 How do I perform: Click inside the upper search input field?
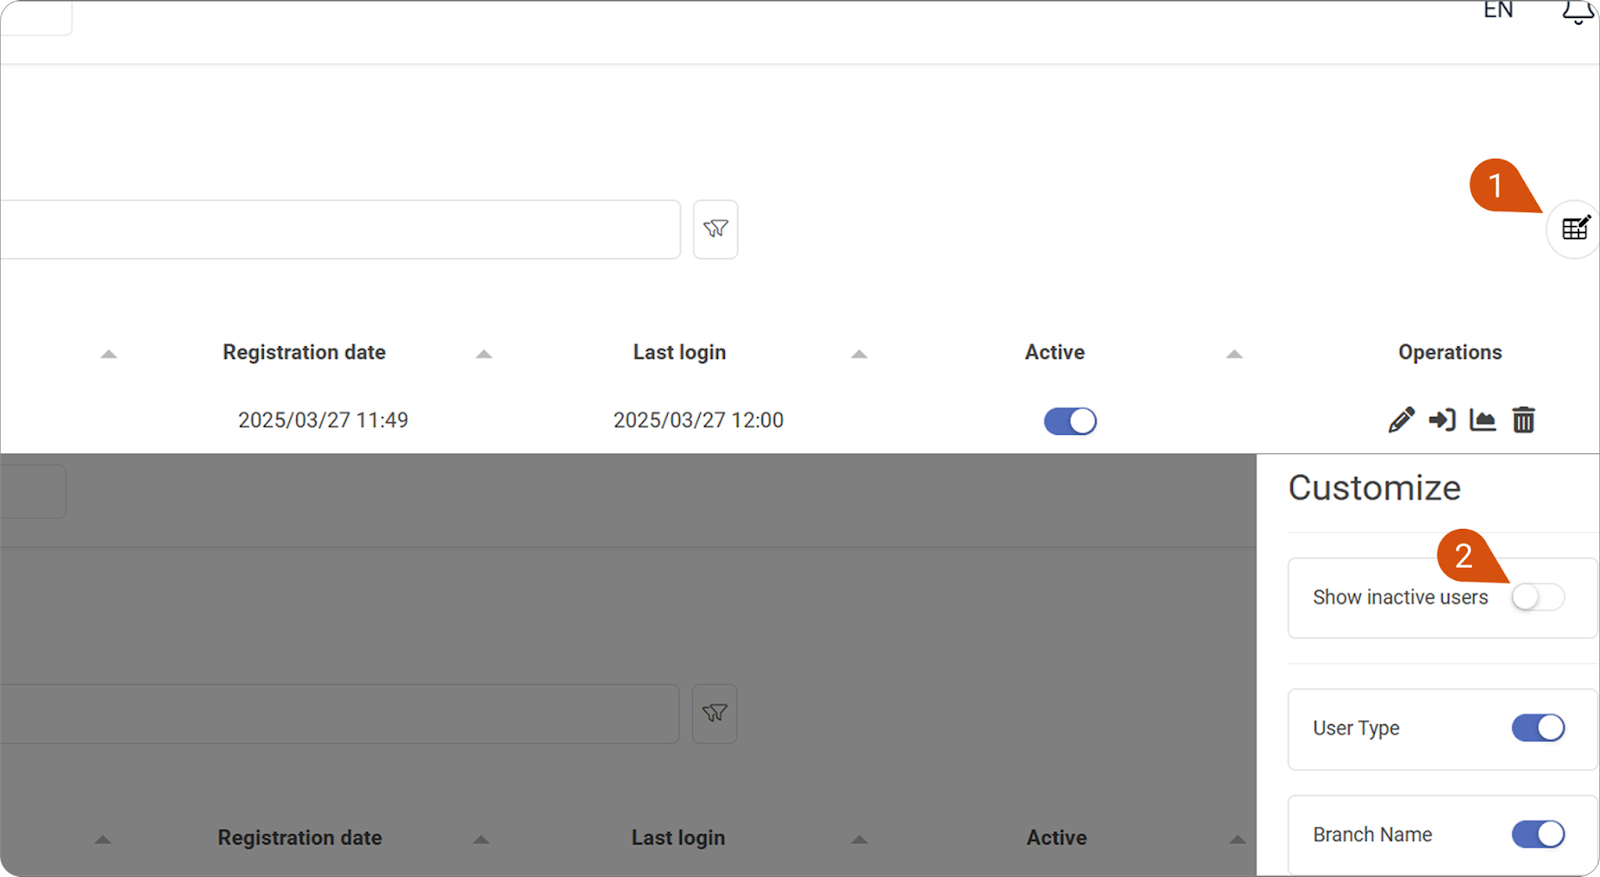tap(340, 229)
